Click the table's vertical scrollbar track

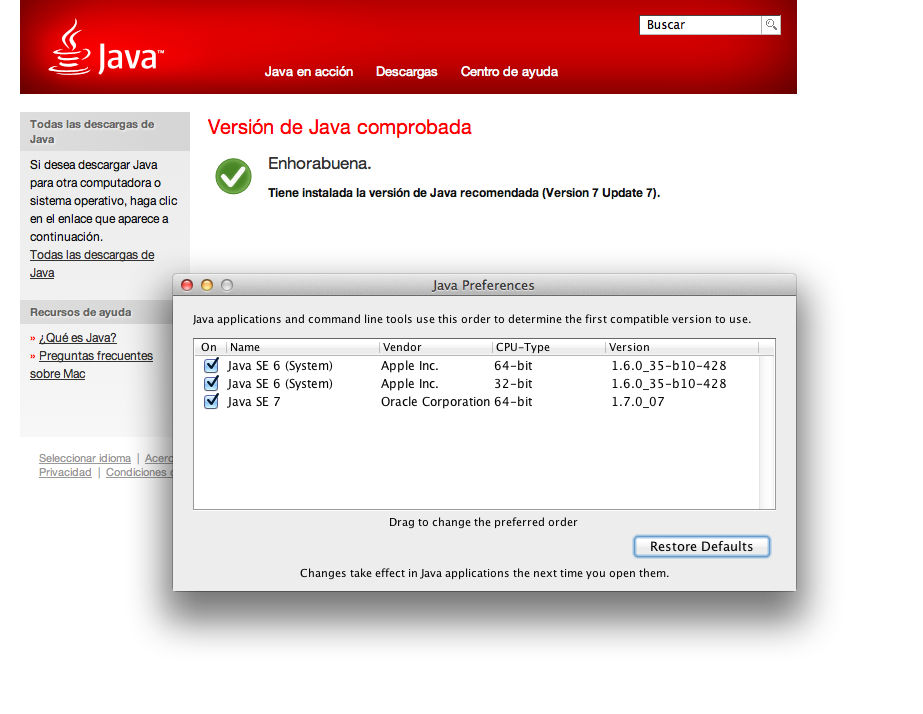click(x=767, y=431)
